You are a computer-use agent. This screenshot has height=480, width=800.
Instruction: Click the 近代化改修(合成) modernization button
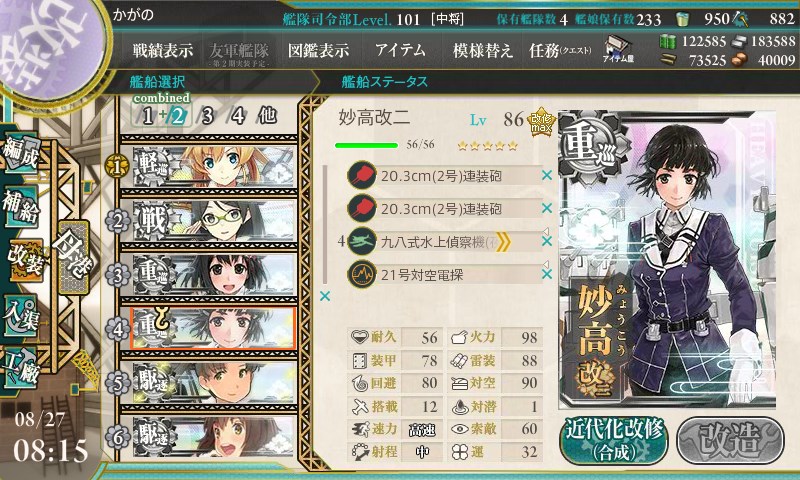click(614, 441)
